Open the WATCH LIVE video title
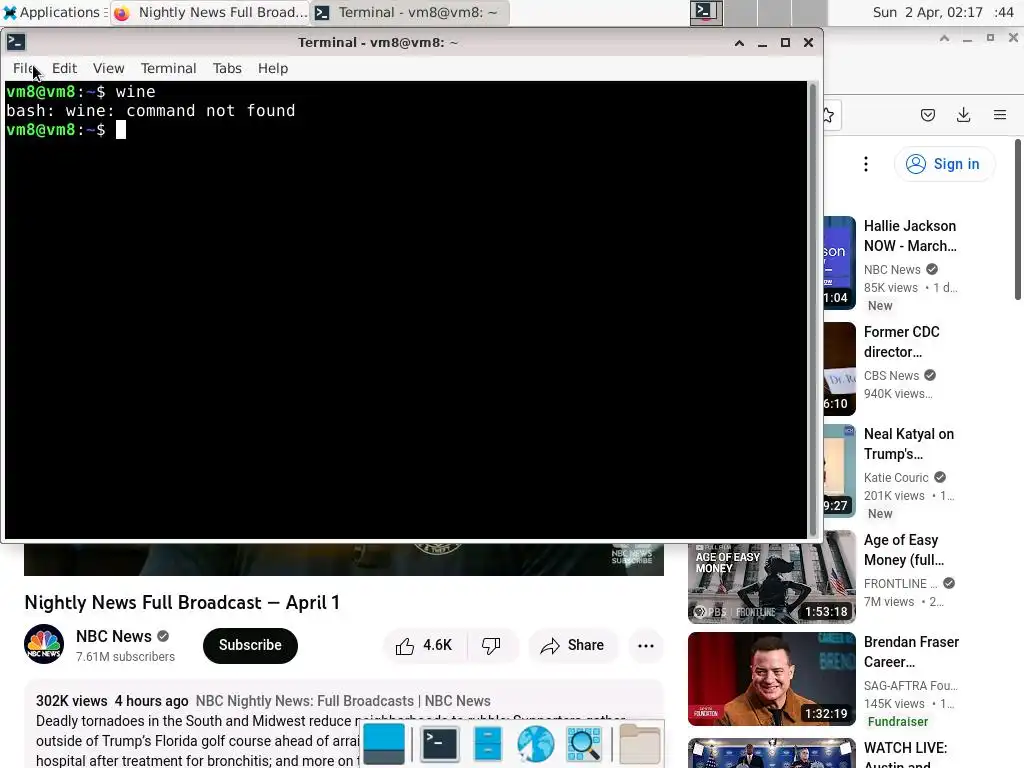The width and height of the screenshot is (1024, 768). coord(905,754)
